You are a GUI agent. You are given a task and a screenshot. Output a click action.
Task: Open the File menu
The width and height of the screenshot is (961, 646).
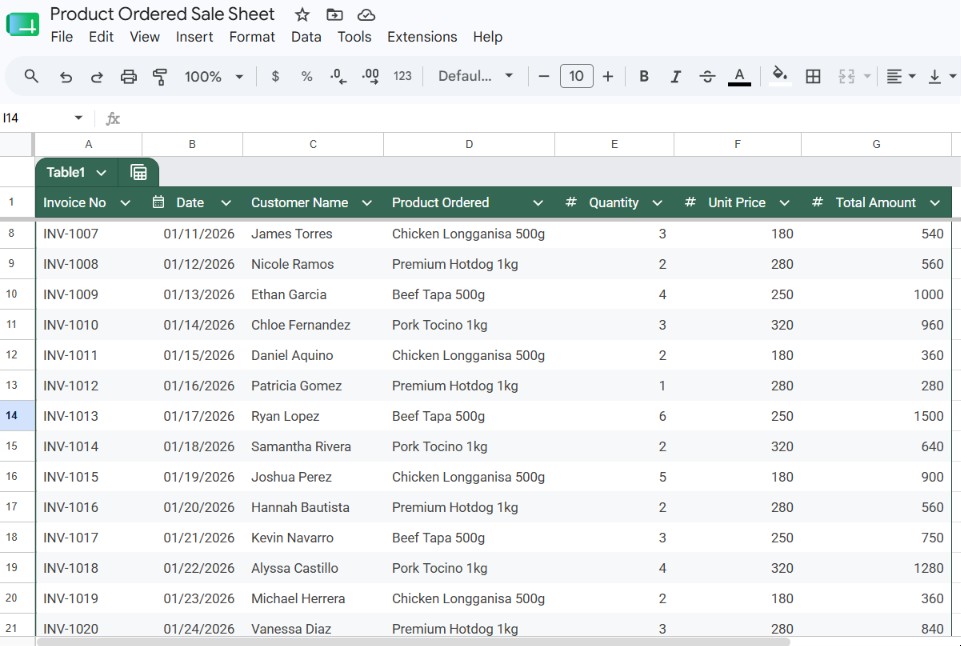(x=61, y=37)
